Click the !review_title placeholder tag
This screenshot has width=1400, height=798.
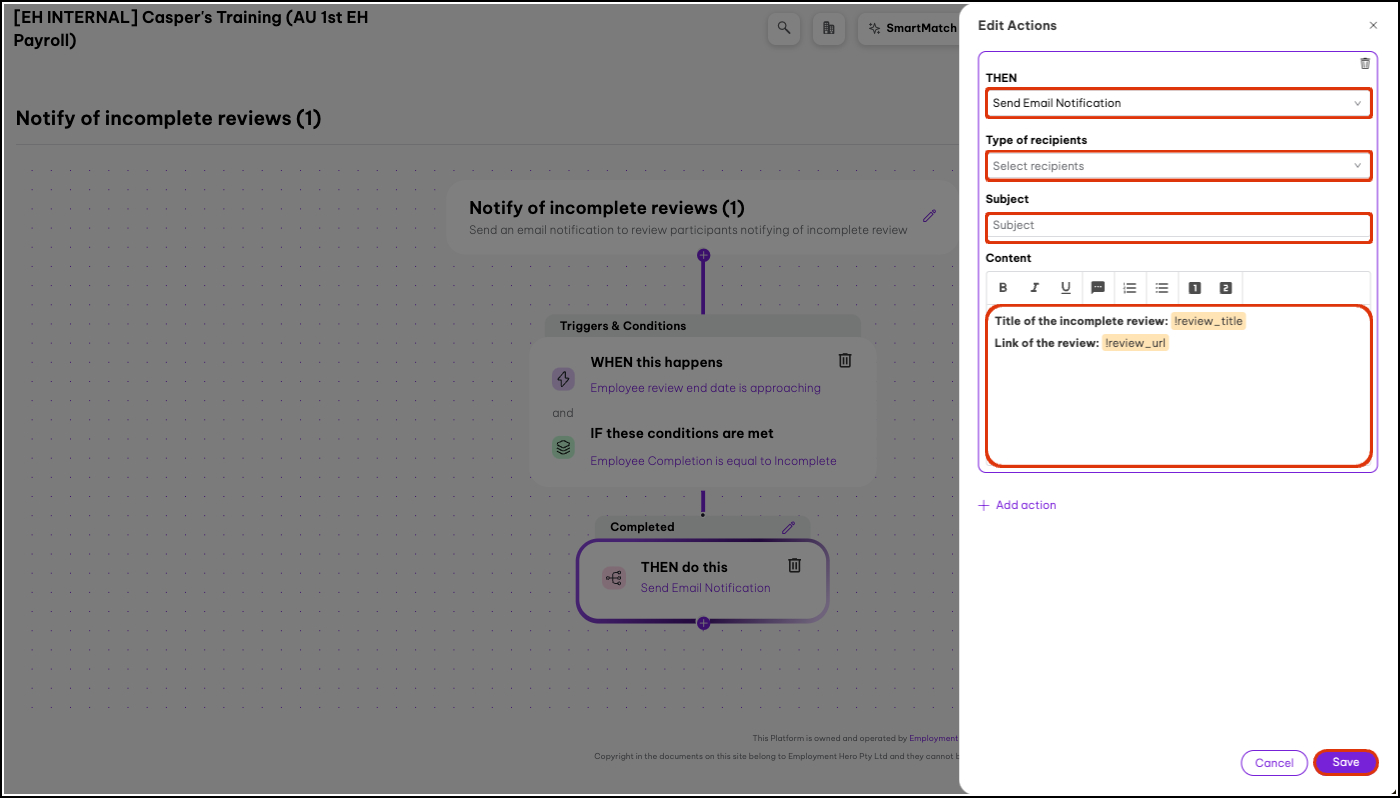point(1209,321)
